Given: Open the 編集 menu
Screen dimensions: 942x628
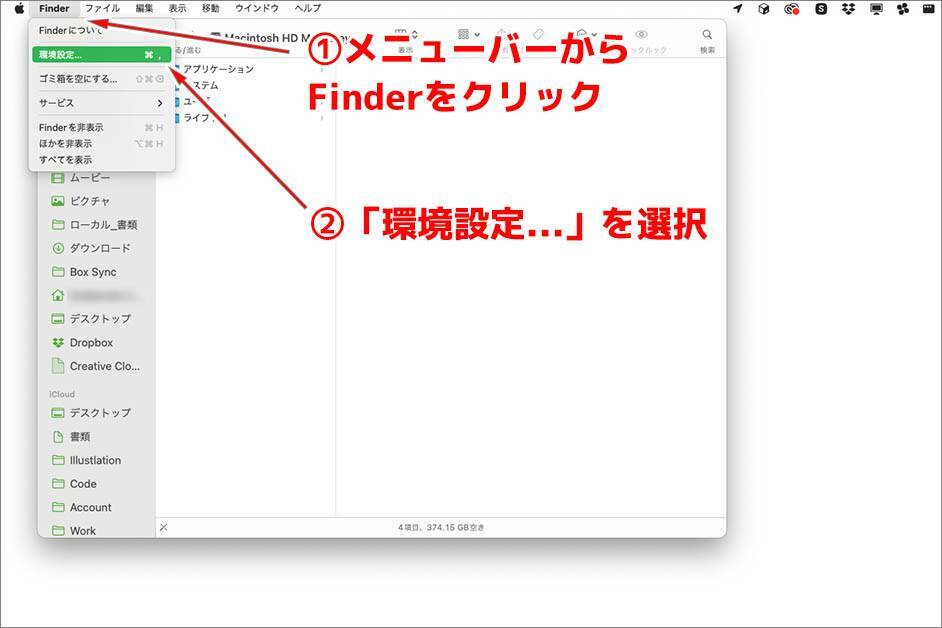Looking at the screenshot, I should pos(144,8).
